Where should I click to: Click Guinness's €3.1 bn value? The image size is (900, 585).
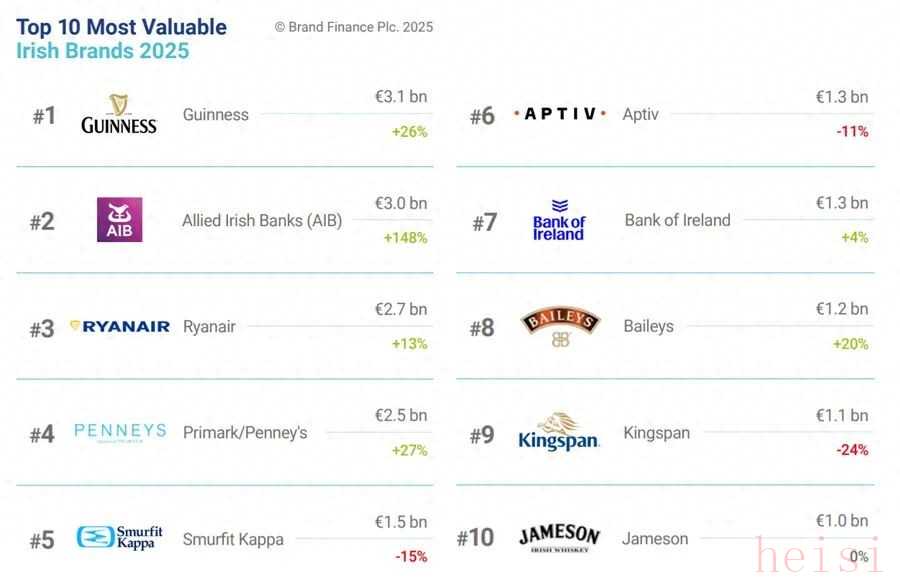pos(400,97)
